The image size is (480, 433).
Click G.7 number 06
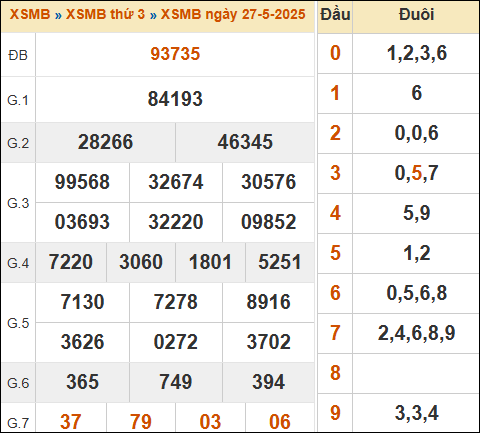(x=280, y=422)
